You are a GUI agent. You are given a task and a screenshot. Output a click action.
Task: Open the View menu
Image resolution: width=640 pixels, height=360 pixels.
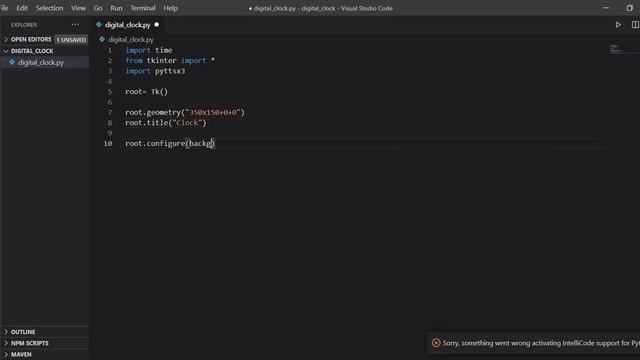78,8
